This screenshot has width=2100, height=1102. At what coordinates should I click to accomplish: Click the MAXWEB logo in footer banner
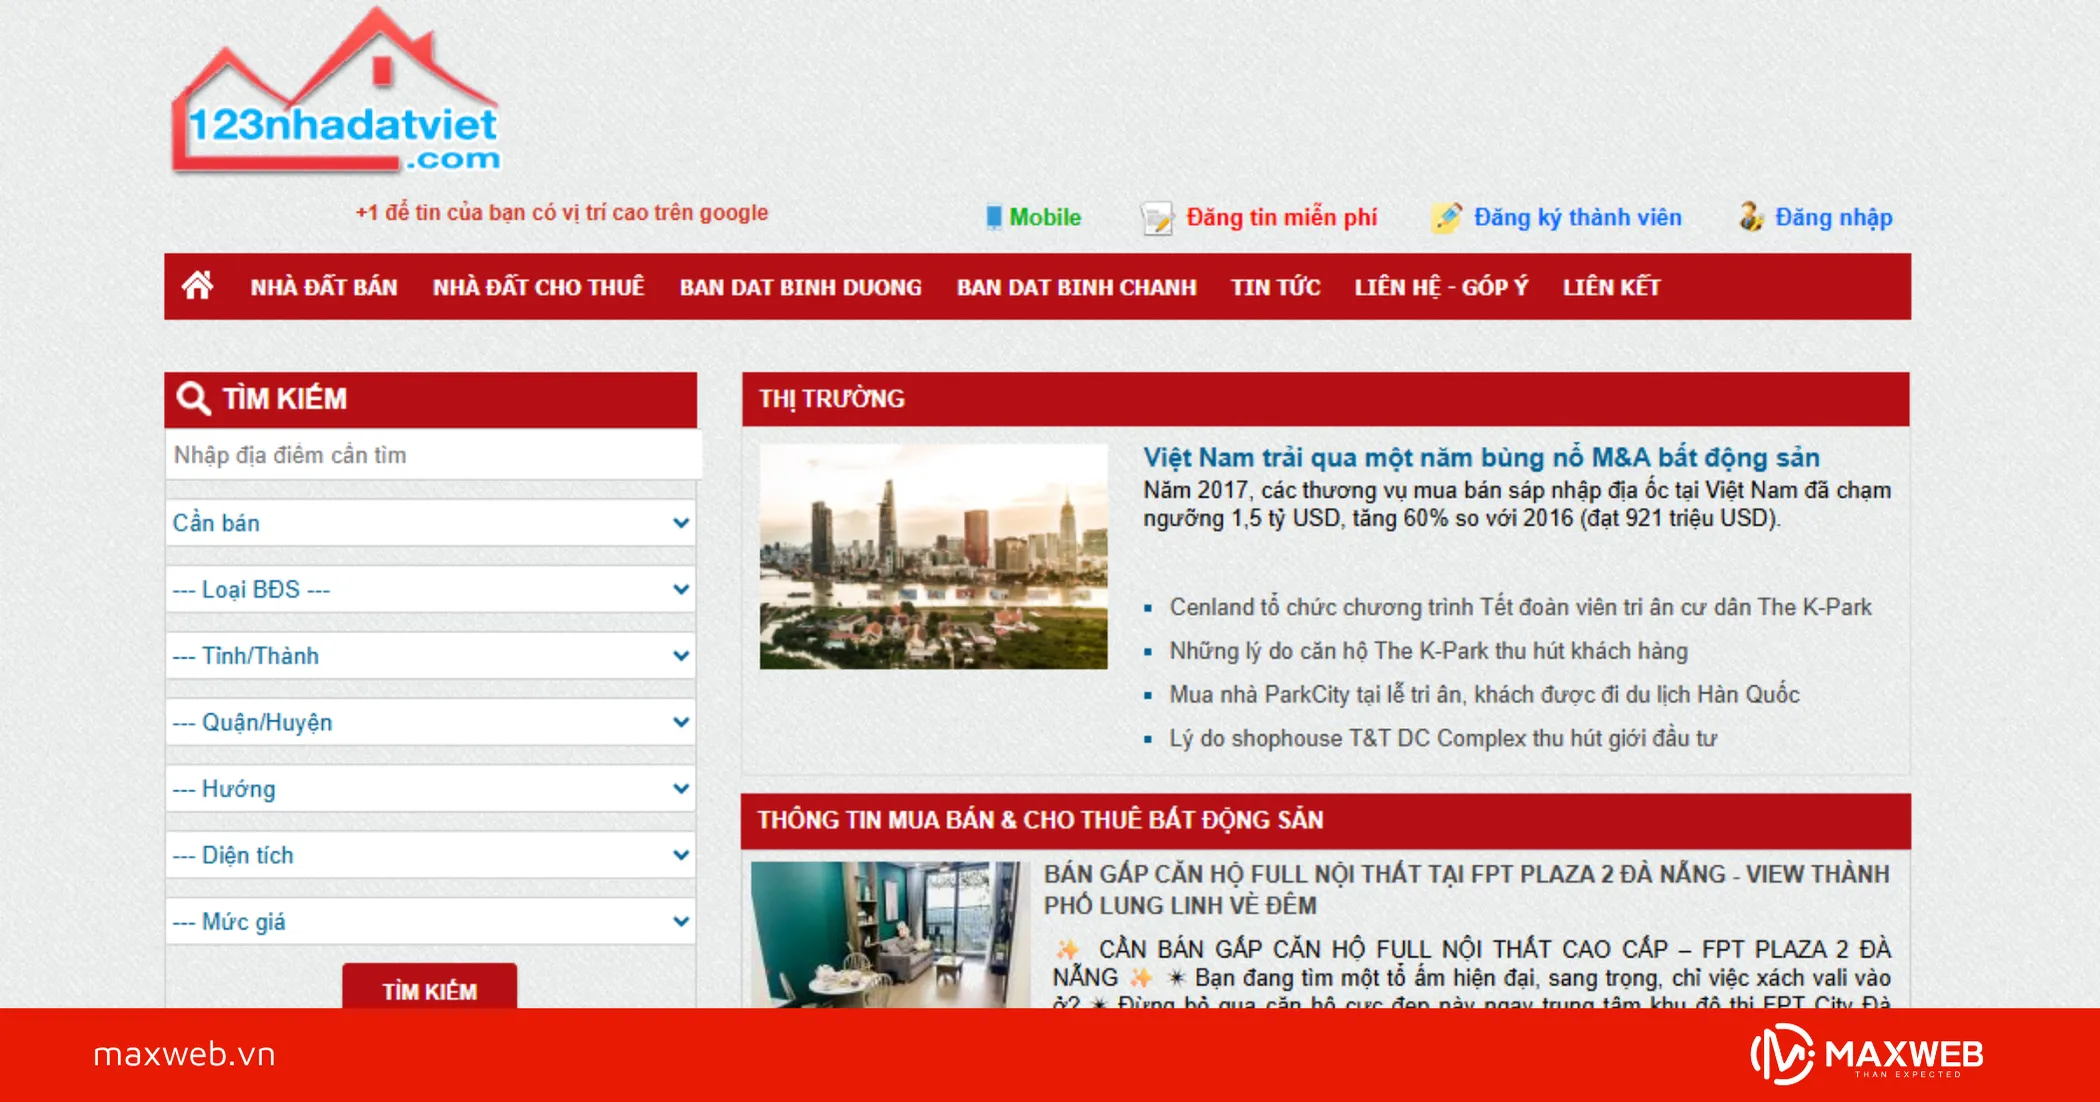[1868, 1054]
